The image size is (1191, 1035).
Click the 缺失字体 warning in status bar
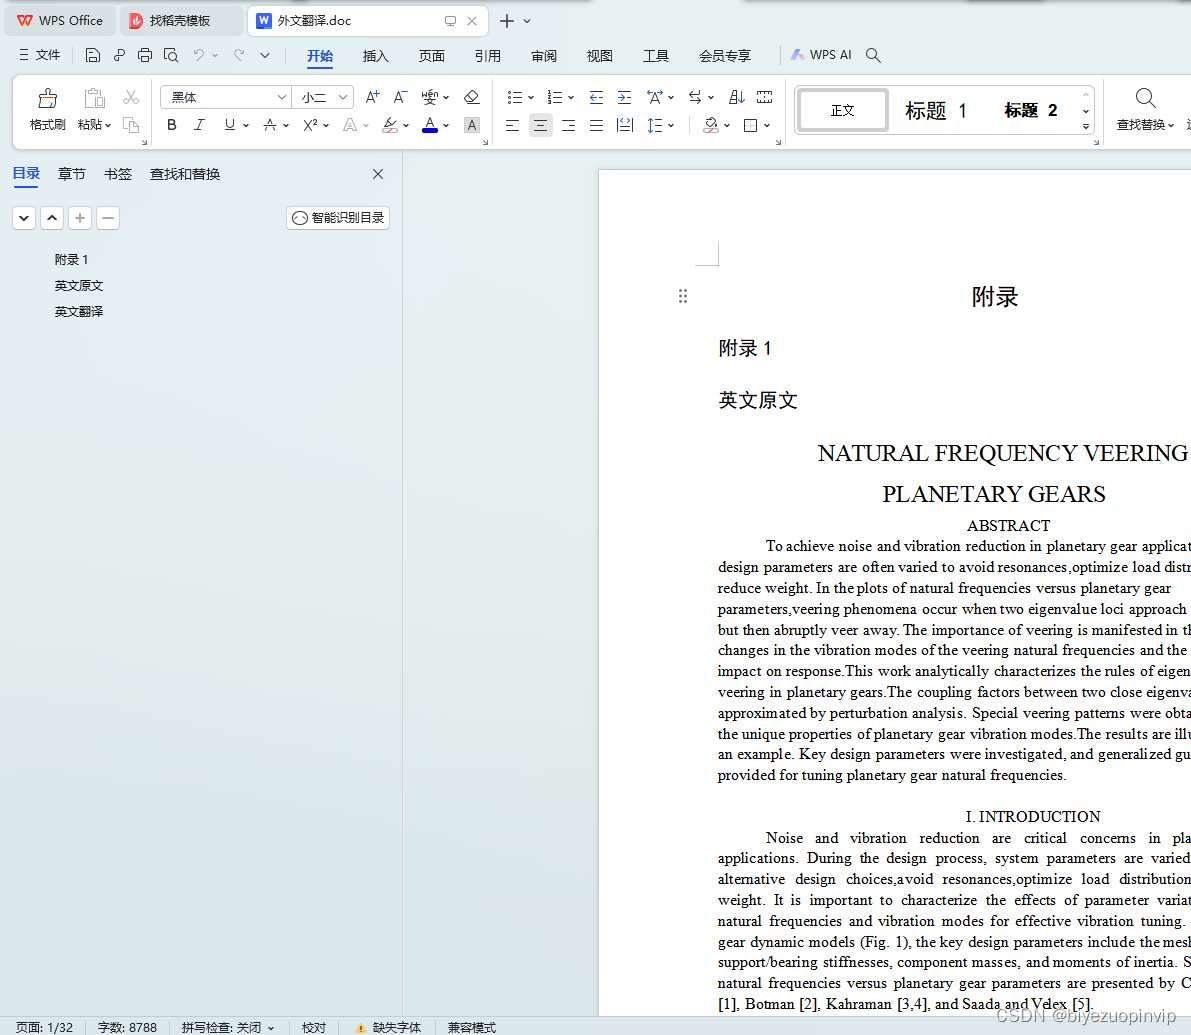(388, 1027)
